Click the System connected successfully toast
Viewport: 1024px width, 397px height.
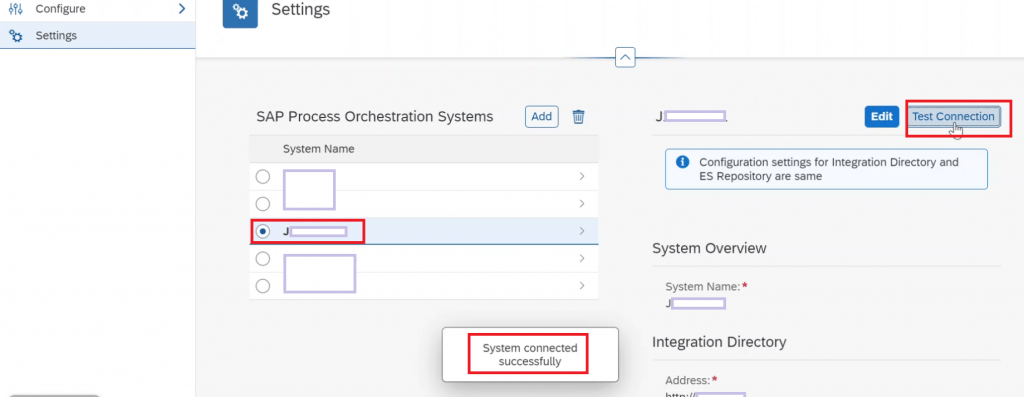[x=530, y=355]
